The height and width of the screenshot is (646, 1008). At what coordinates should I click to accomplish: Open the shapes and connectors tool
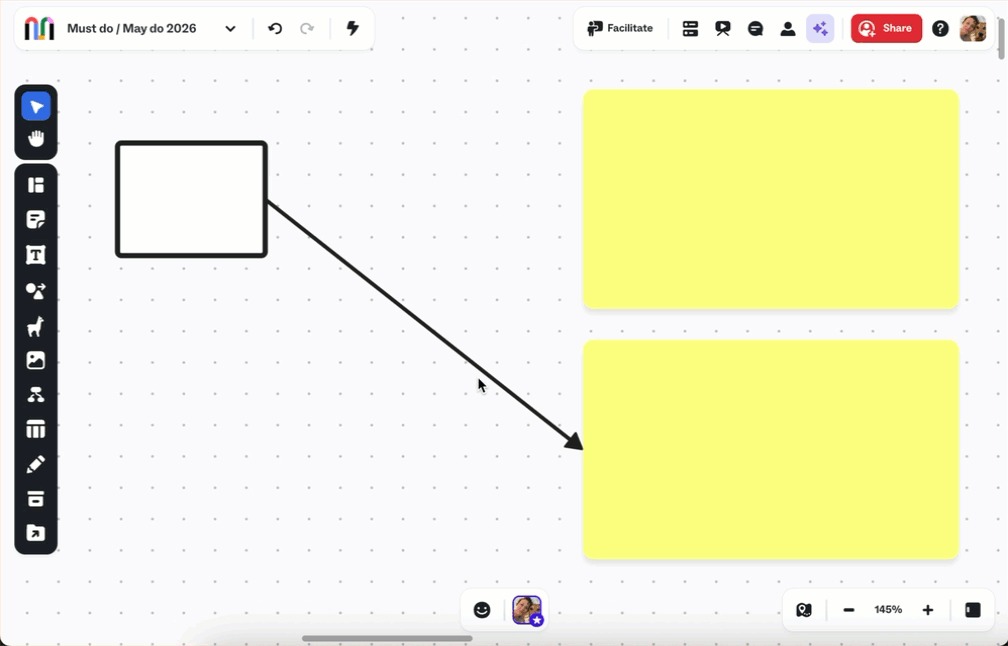pyautogui.click(x=36, y=291)
